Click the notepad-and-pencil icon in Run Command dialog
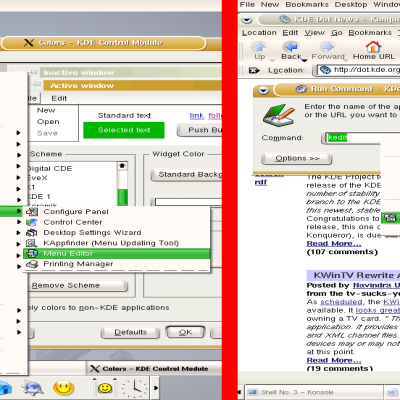This screenshot has width=400, height=400. tap(279, 115)
